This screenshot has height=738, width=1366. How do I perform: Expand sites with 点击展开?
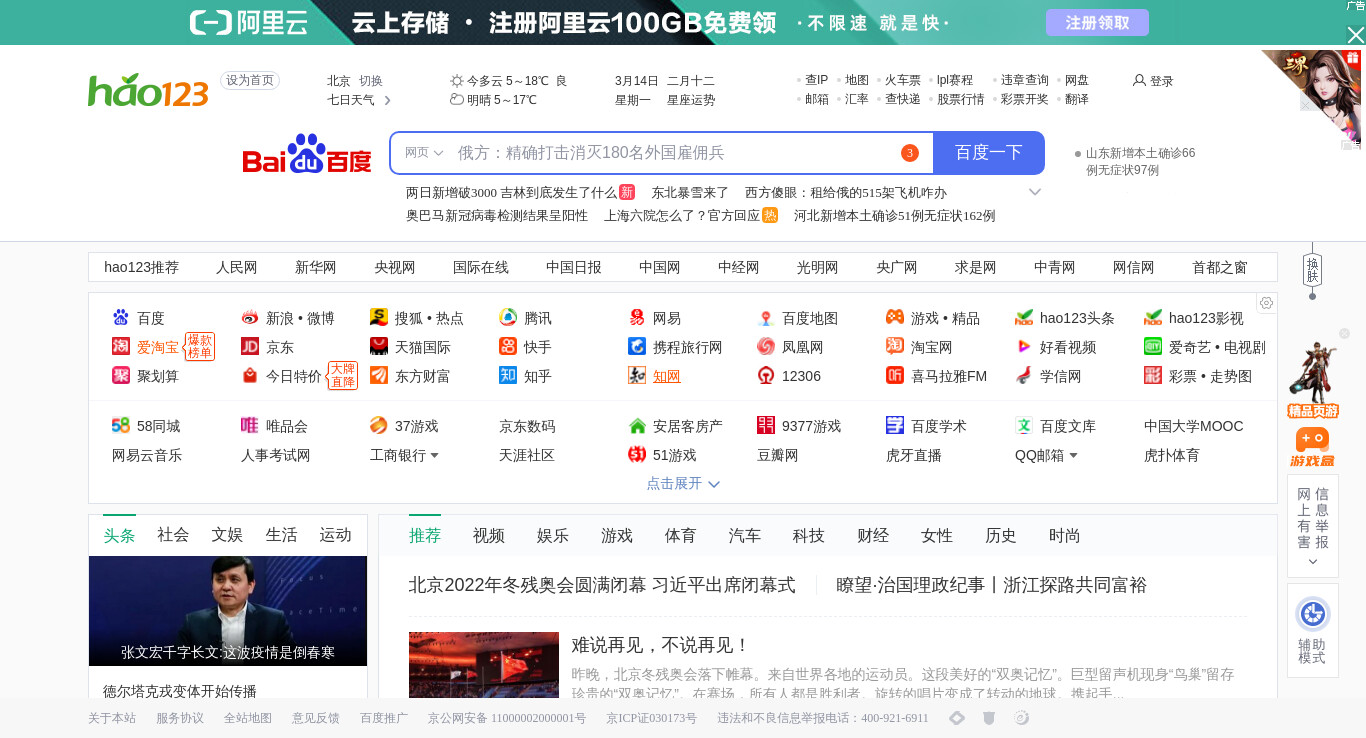[x=683, y=483]
